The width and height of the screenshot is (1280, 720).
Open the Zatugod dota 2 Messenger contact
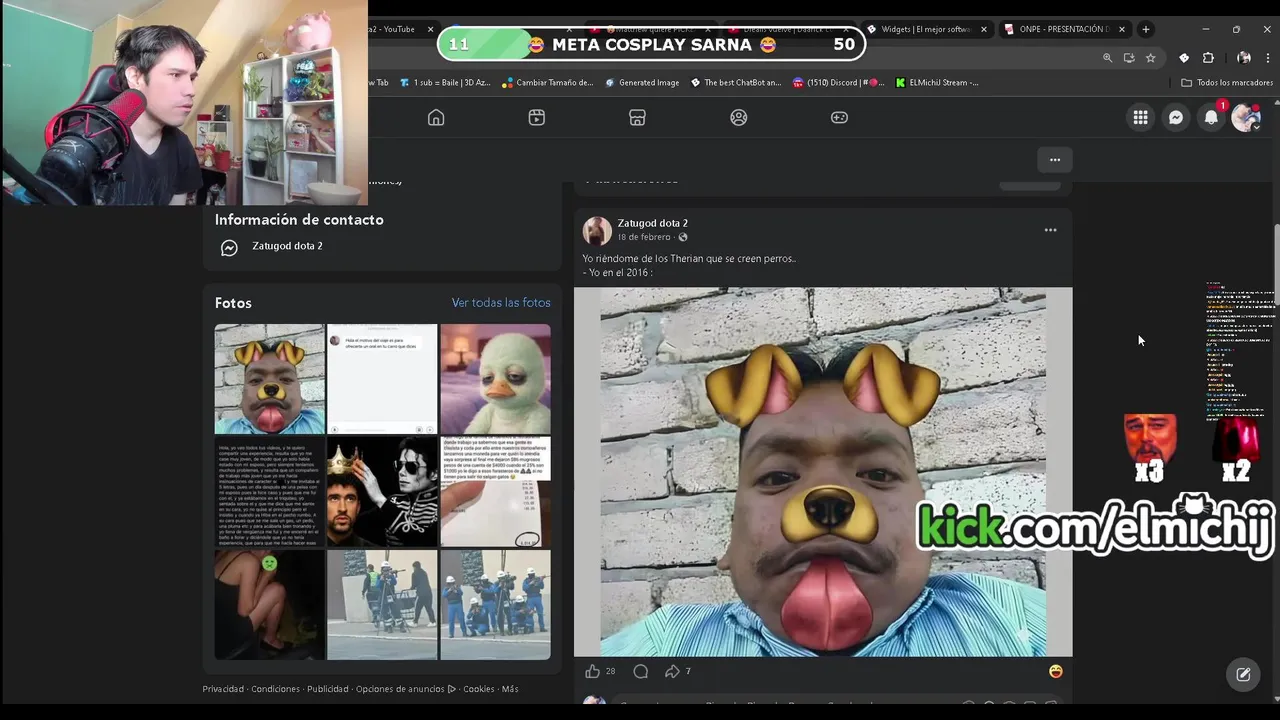coord(287,246)
